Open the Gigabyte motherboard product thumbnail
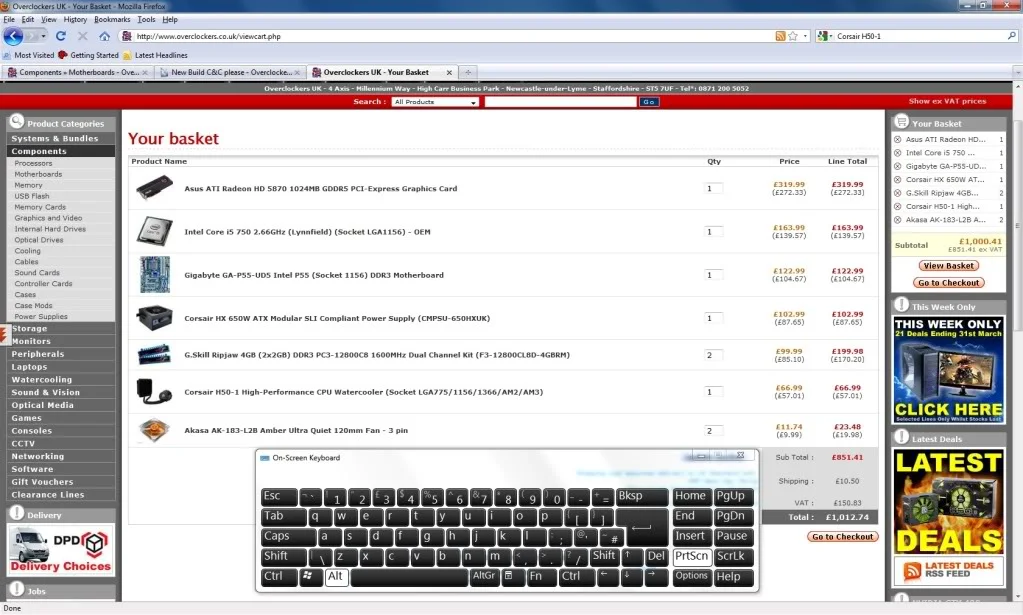This screenshot has width=1023, height=615. [155, 274]
